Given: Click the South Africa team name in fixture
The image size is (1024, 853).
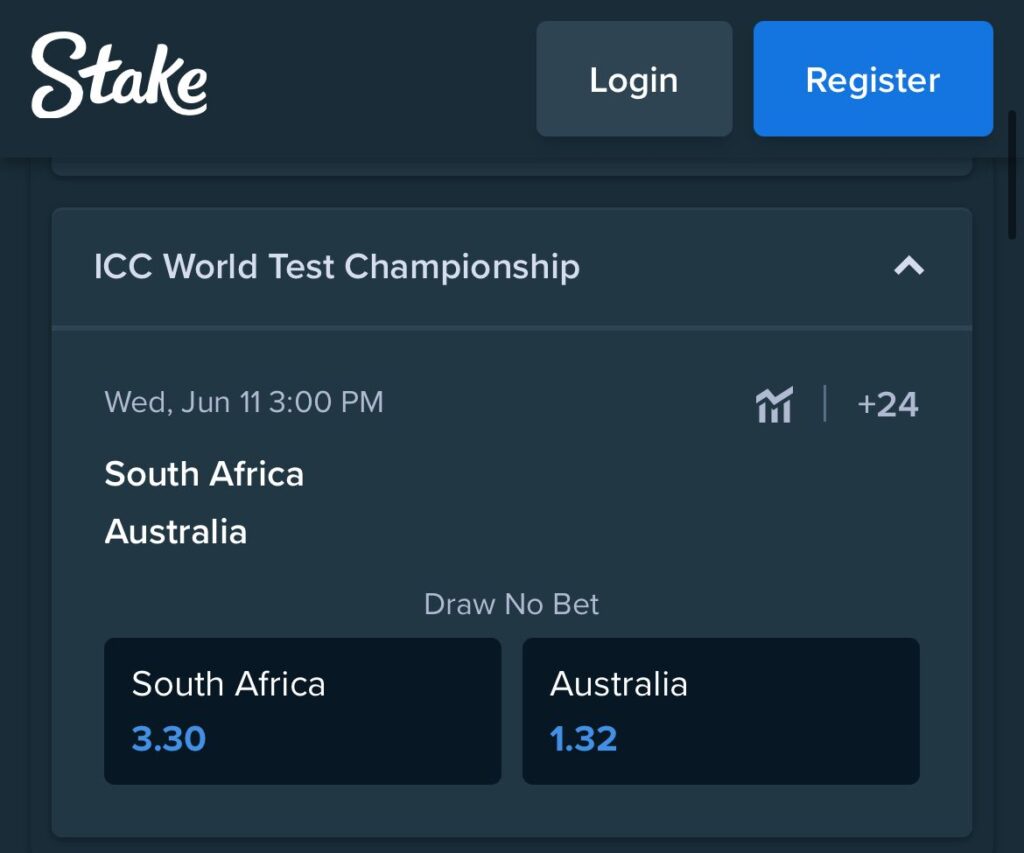Looking at the screenshot, I should 204,474.
